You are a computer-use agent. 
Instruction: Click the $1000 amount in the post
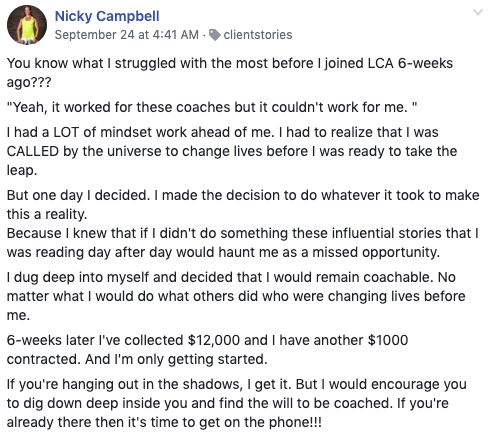pos(388,340)
